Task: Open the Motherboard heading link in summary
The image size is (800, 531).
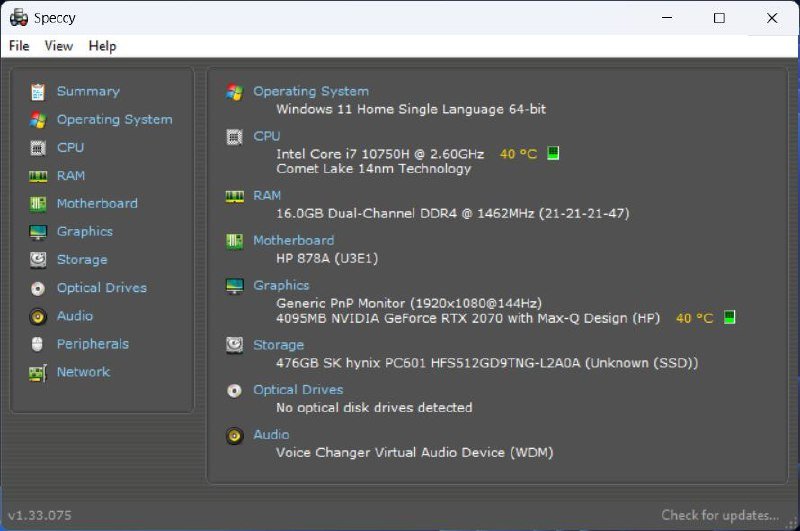Action: (293, 240)
